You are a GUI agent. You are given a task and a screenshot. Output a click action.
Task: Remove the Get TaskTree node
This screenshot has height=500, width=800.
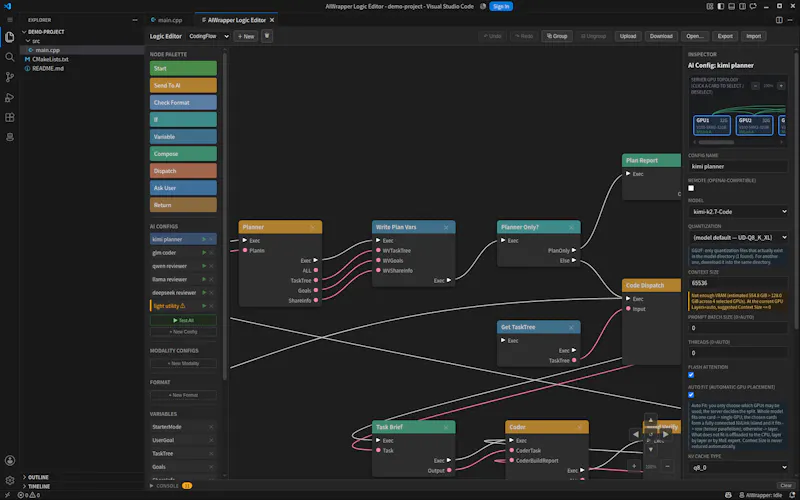pyautogui.click(x=571, y=327)
